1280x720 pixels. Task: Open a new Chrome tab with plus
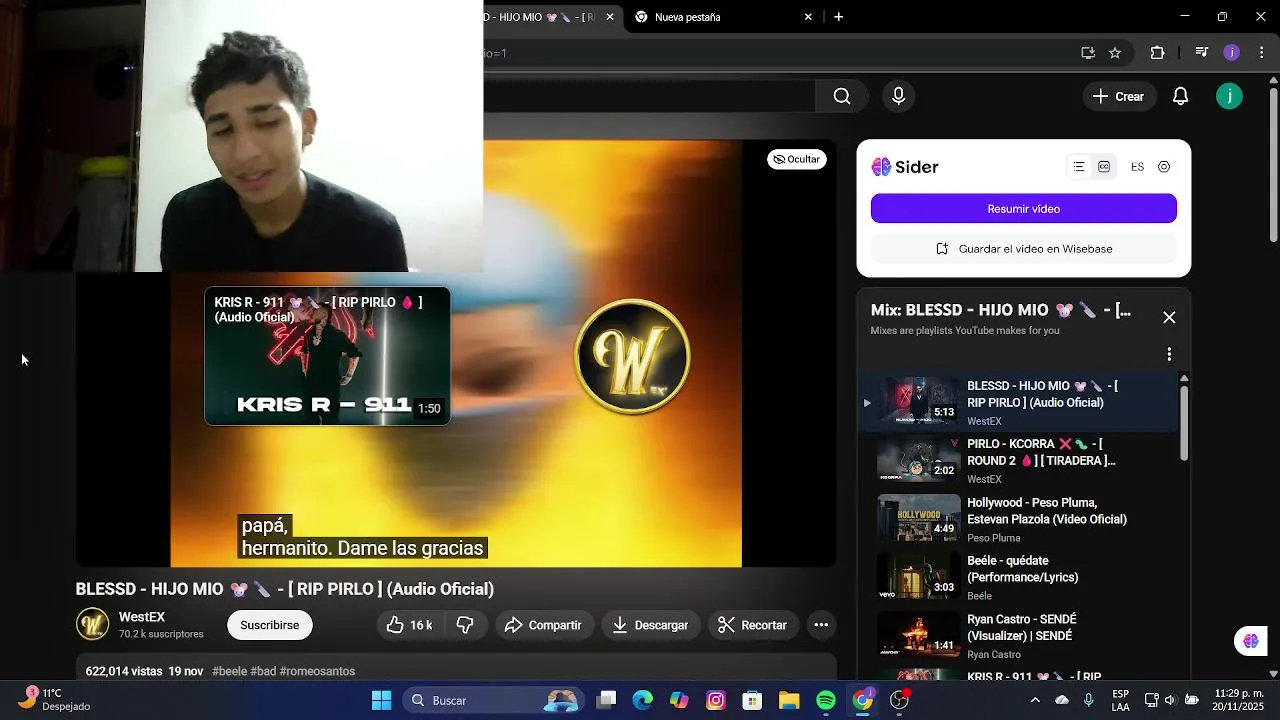coord(838,17)
